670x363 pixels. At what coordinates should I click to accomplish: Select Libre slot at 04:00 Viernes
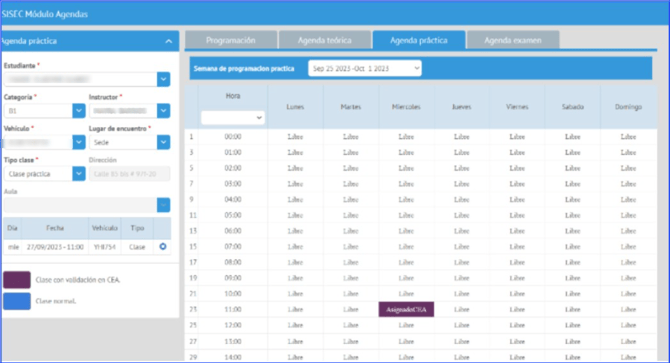point(517,199)
